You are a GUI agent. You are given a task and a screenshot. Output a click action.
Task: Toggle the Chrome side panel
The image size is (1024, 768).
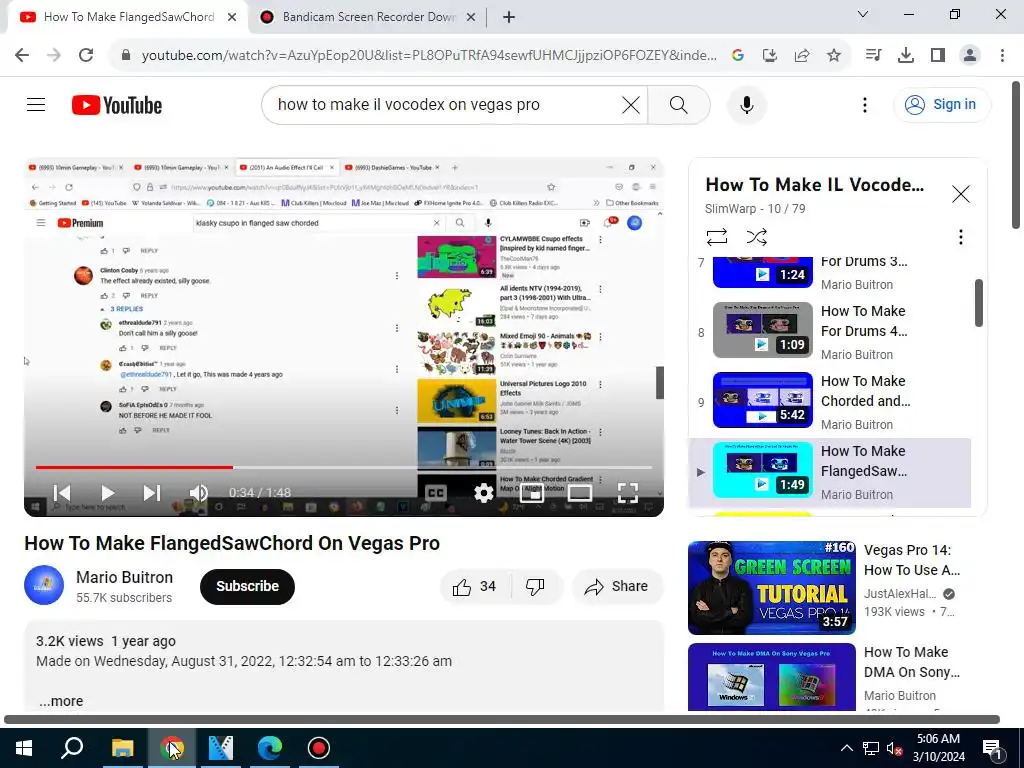(x=938, y=55)
